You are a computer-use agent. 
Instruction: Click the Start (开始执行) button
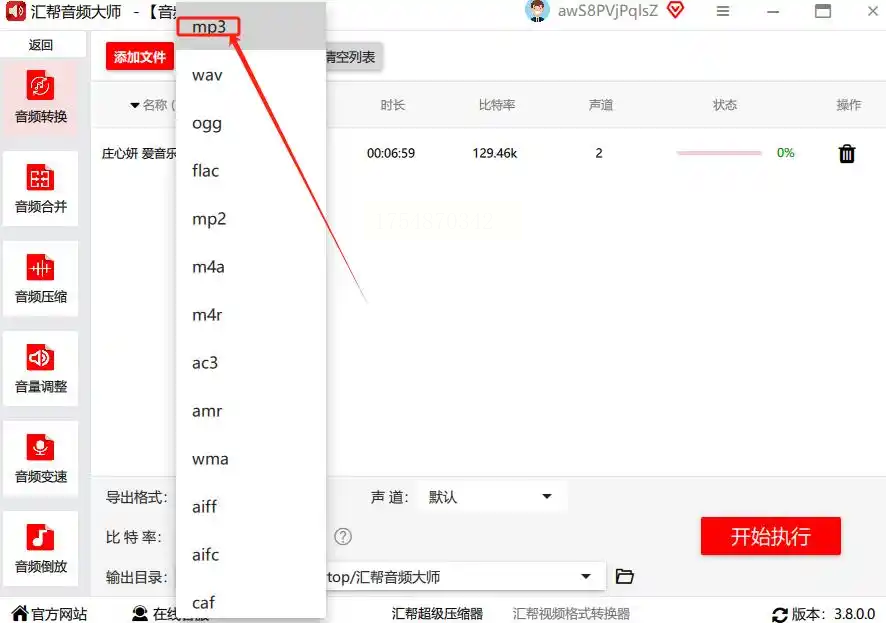(x=771, y=536)
